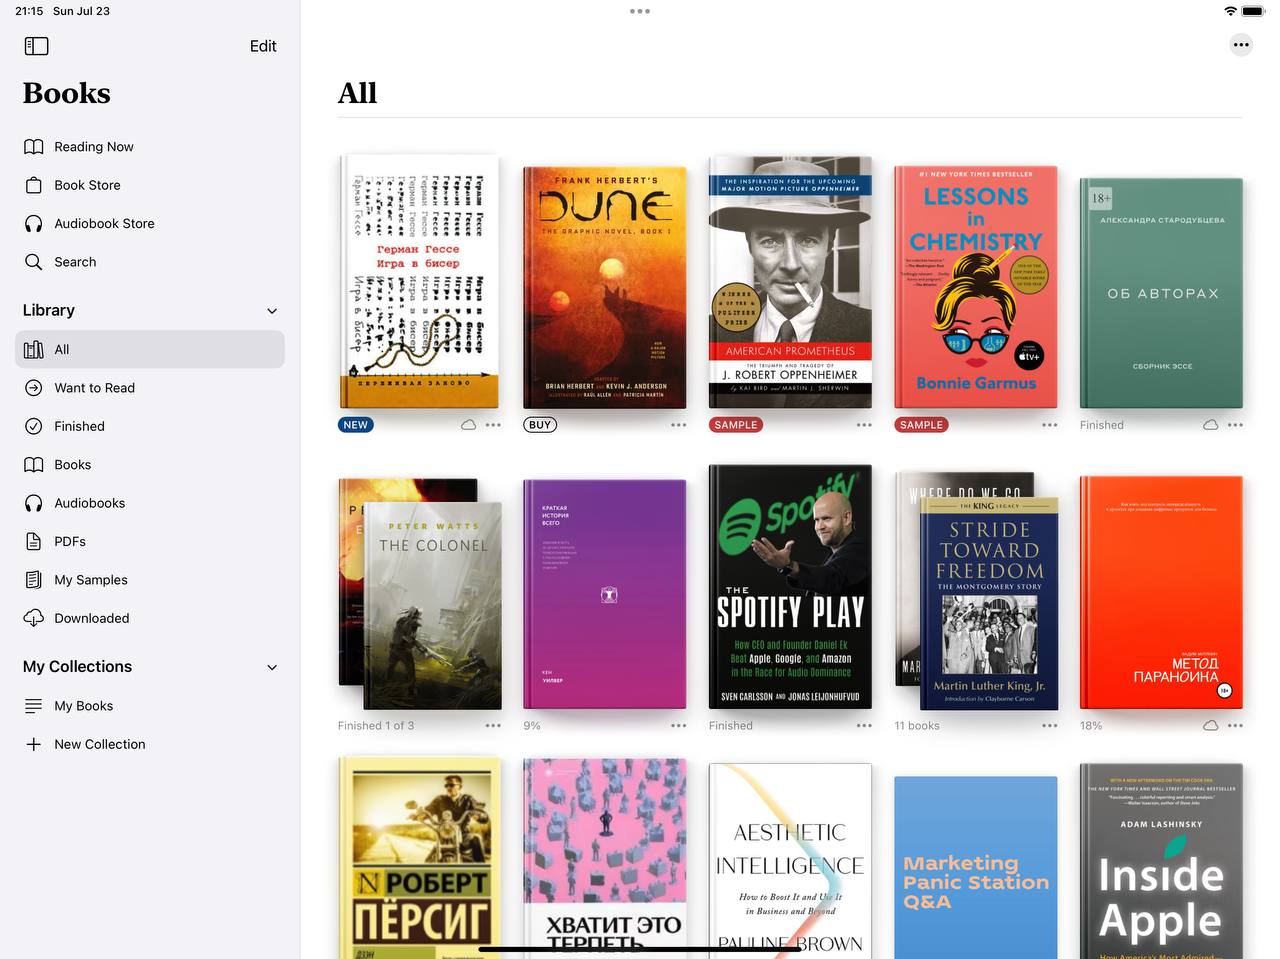
Task: Open more options for The Spotify Play
Action: click(x=864, y=726)
